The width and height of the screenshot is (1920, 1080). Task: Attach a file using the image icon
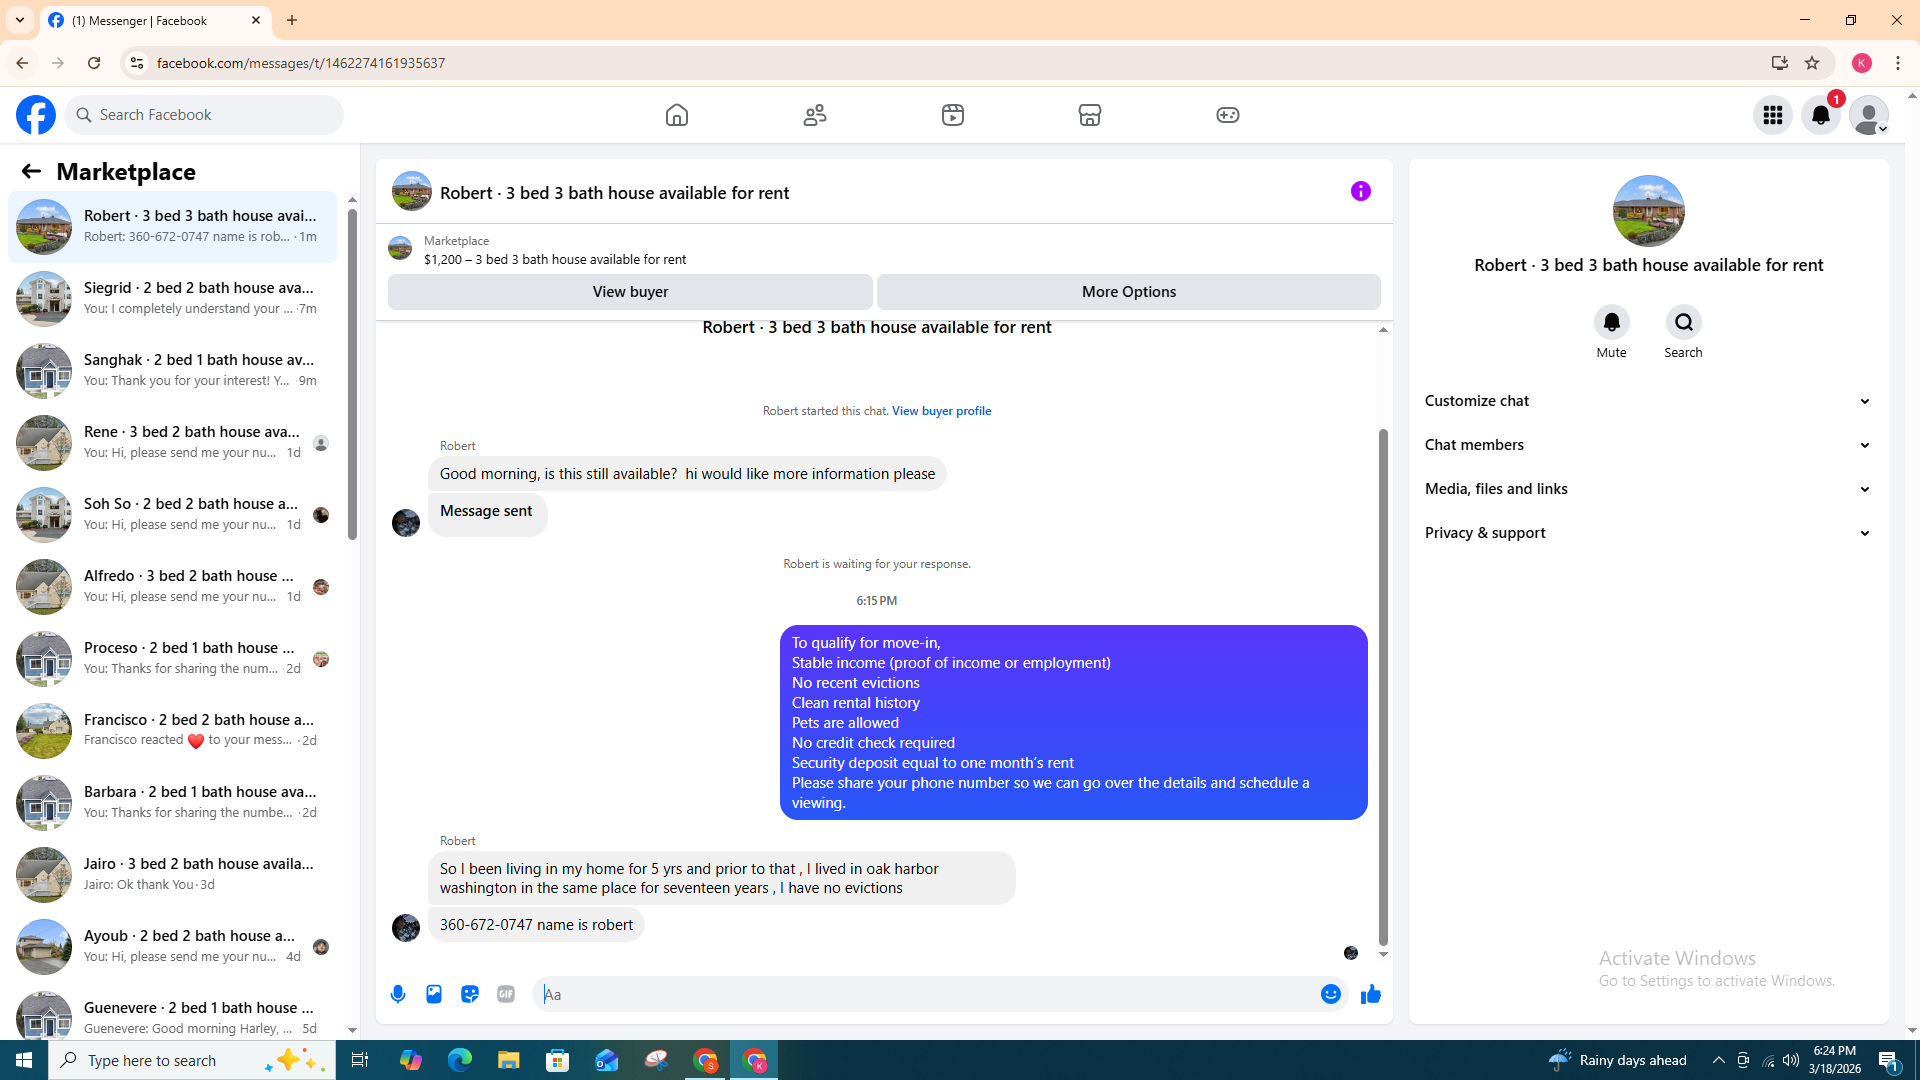coord(434,994)
